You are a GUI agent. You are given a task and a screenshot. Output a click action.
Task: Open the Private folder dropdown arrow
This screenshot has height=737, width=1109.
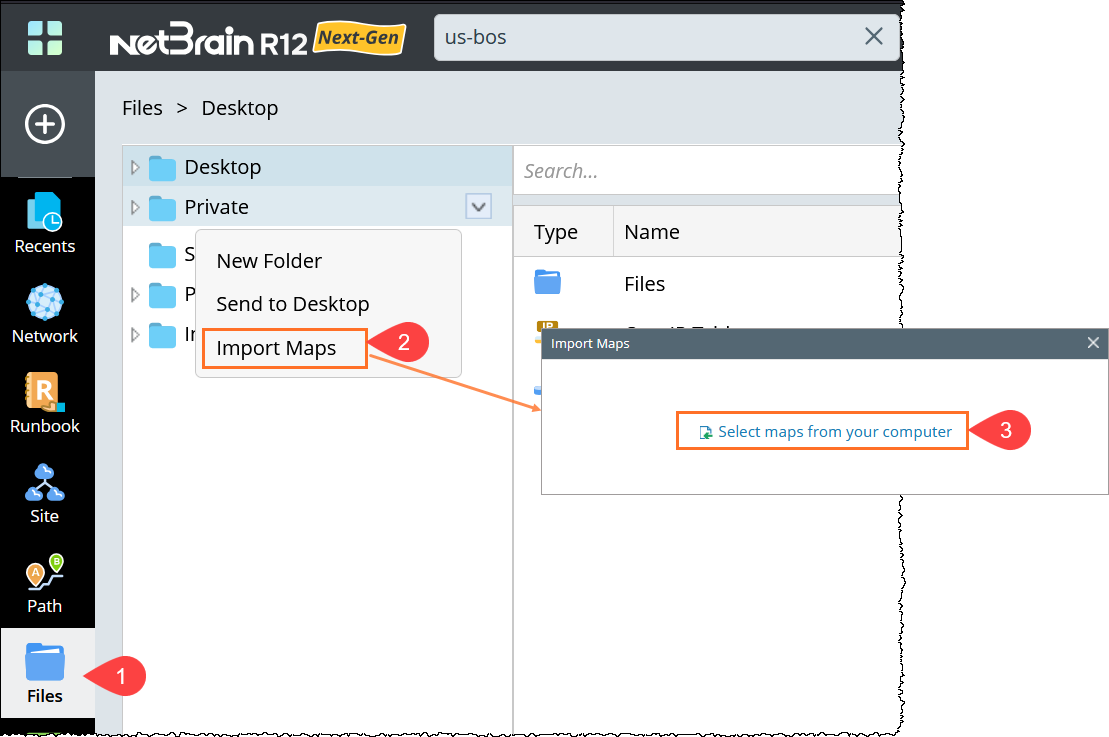click(x=478, y=207)
